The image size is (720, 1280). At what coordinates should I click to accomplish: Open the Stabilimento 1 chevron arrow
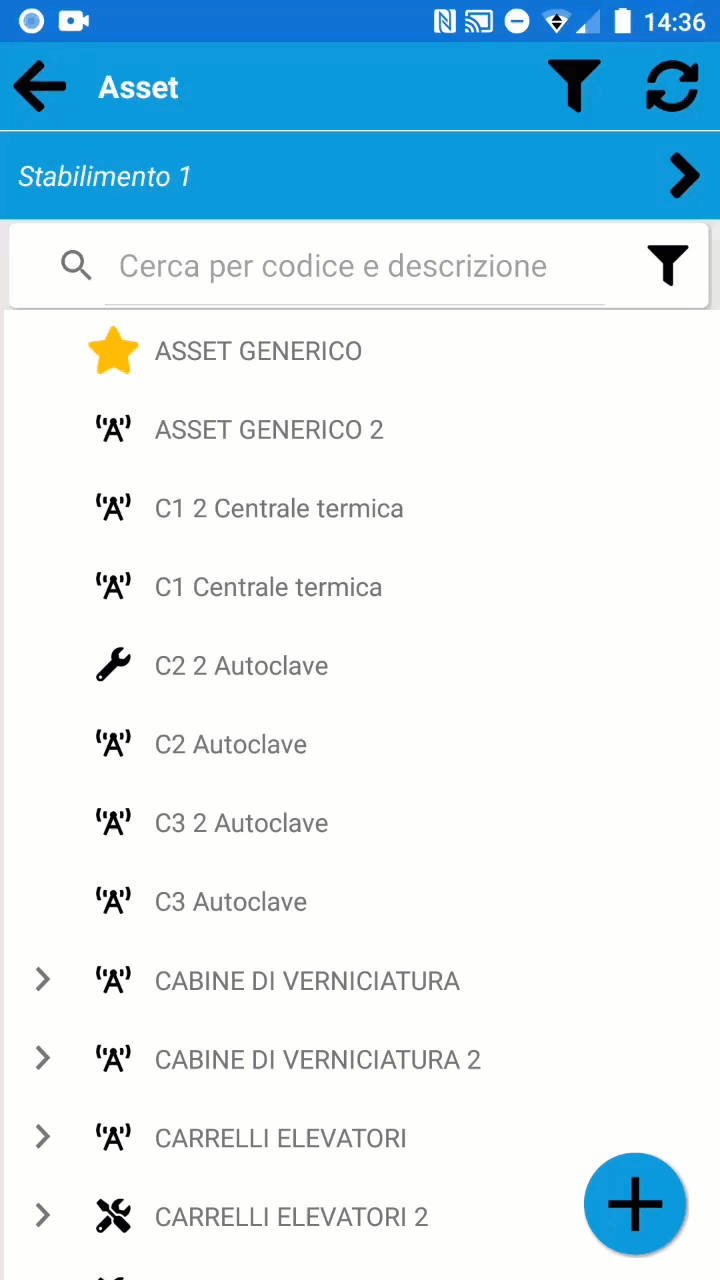(684, 176)
